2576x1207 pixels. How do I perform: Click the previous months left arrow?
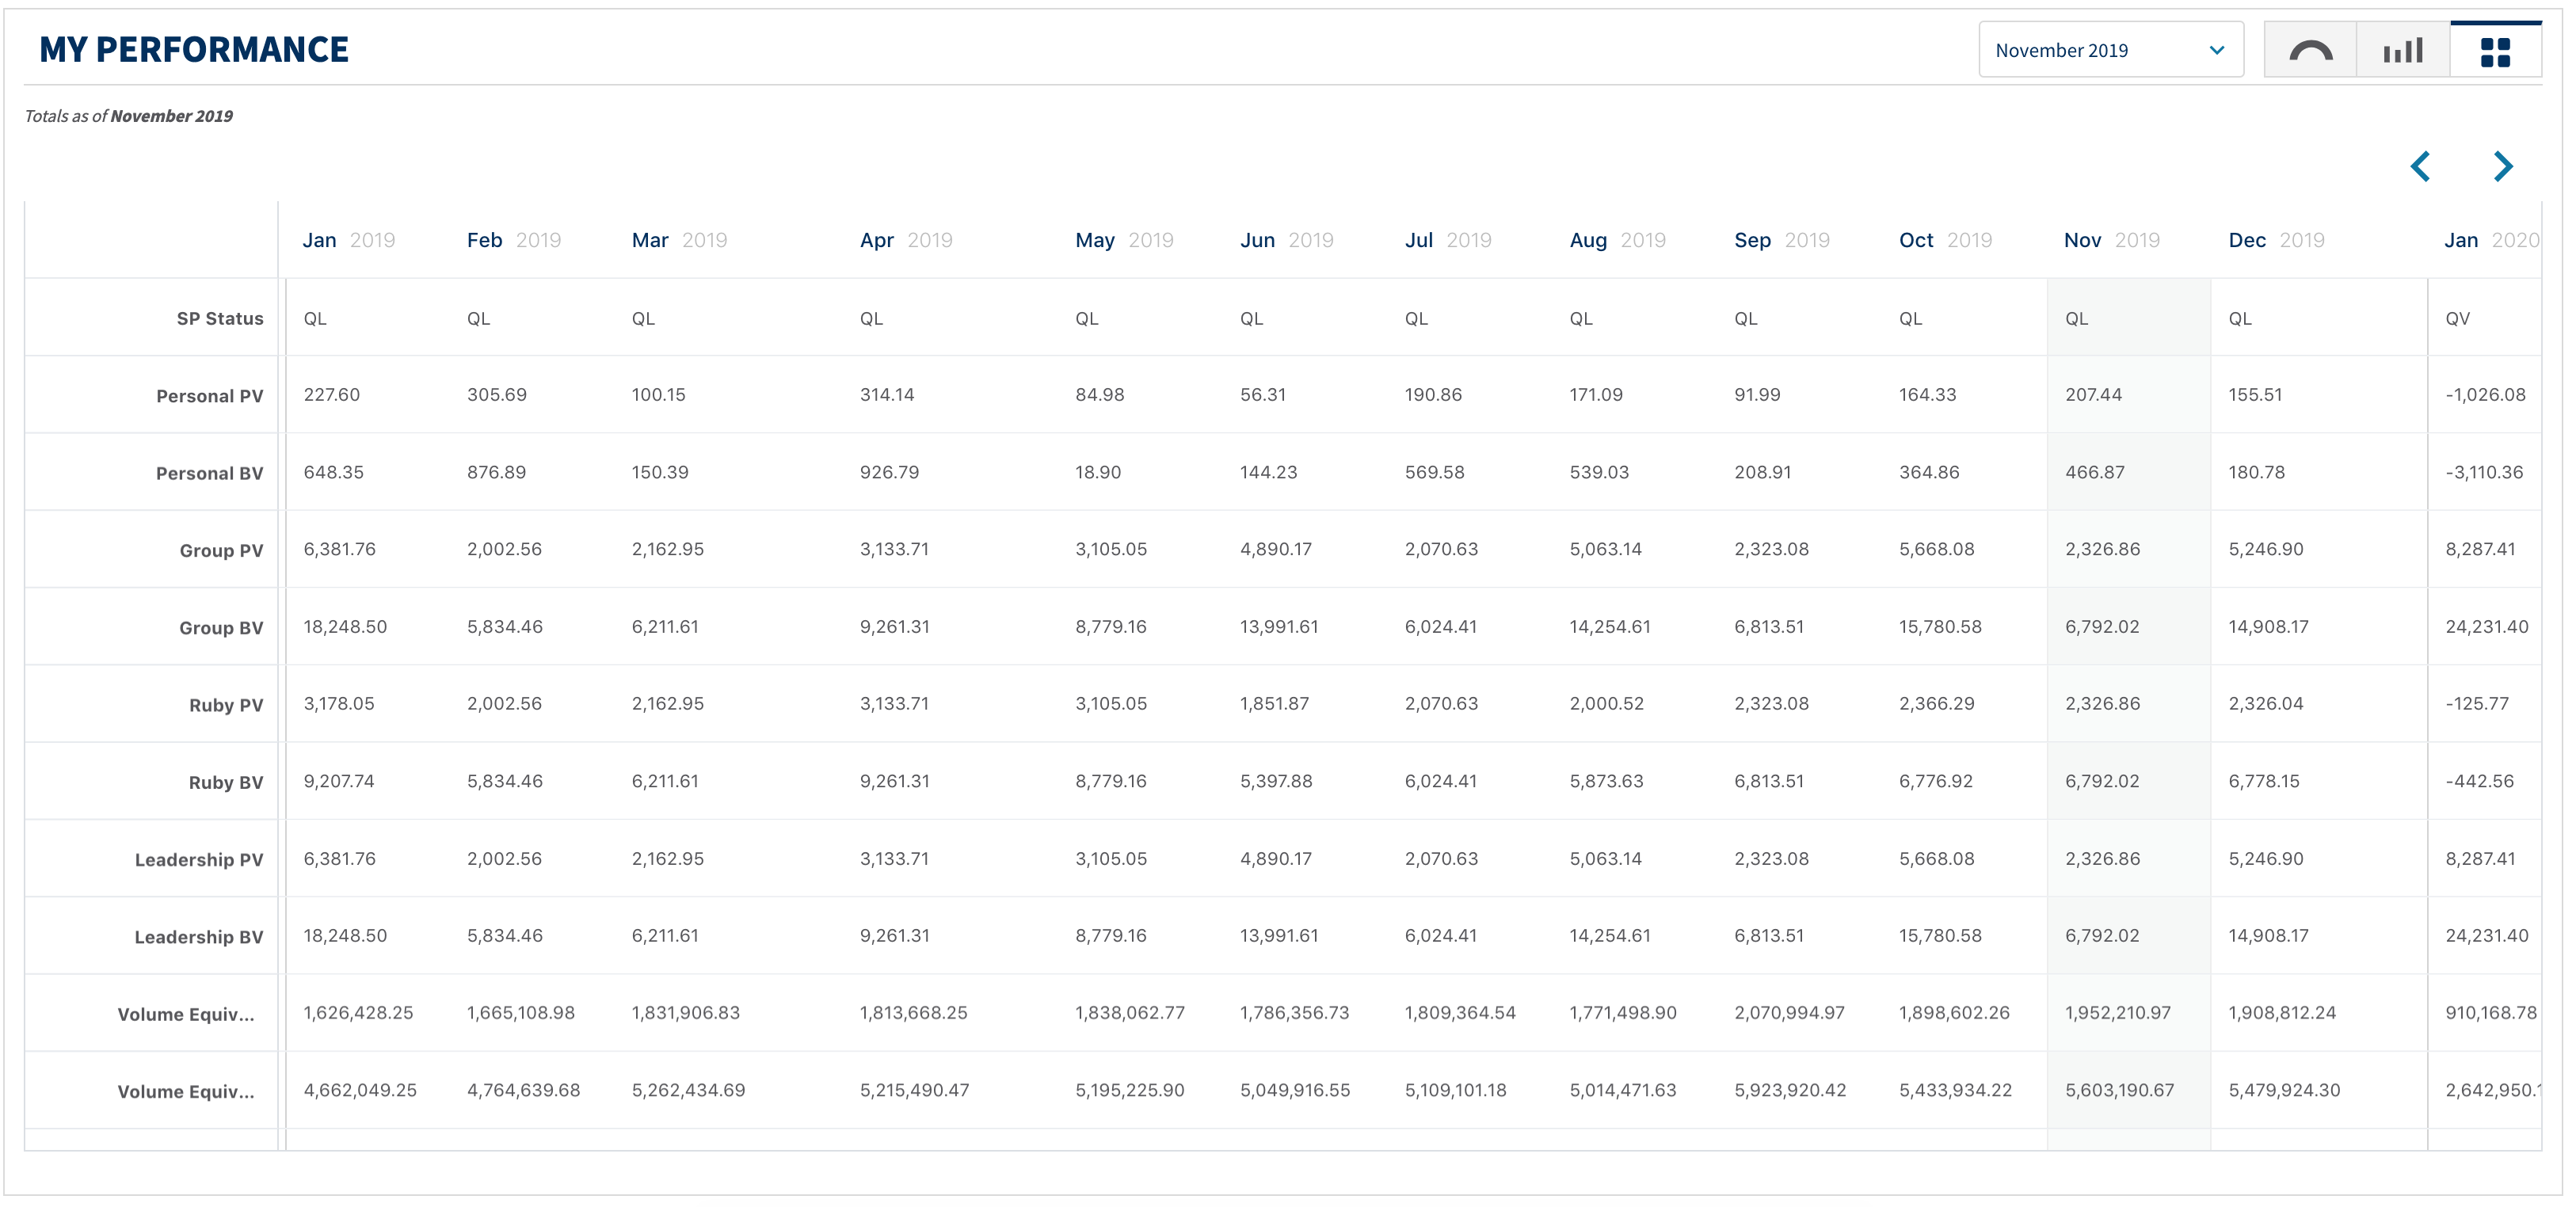coord(2420,166)
